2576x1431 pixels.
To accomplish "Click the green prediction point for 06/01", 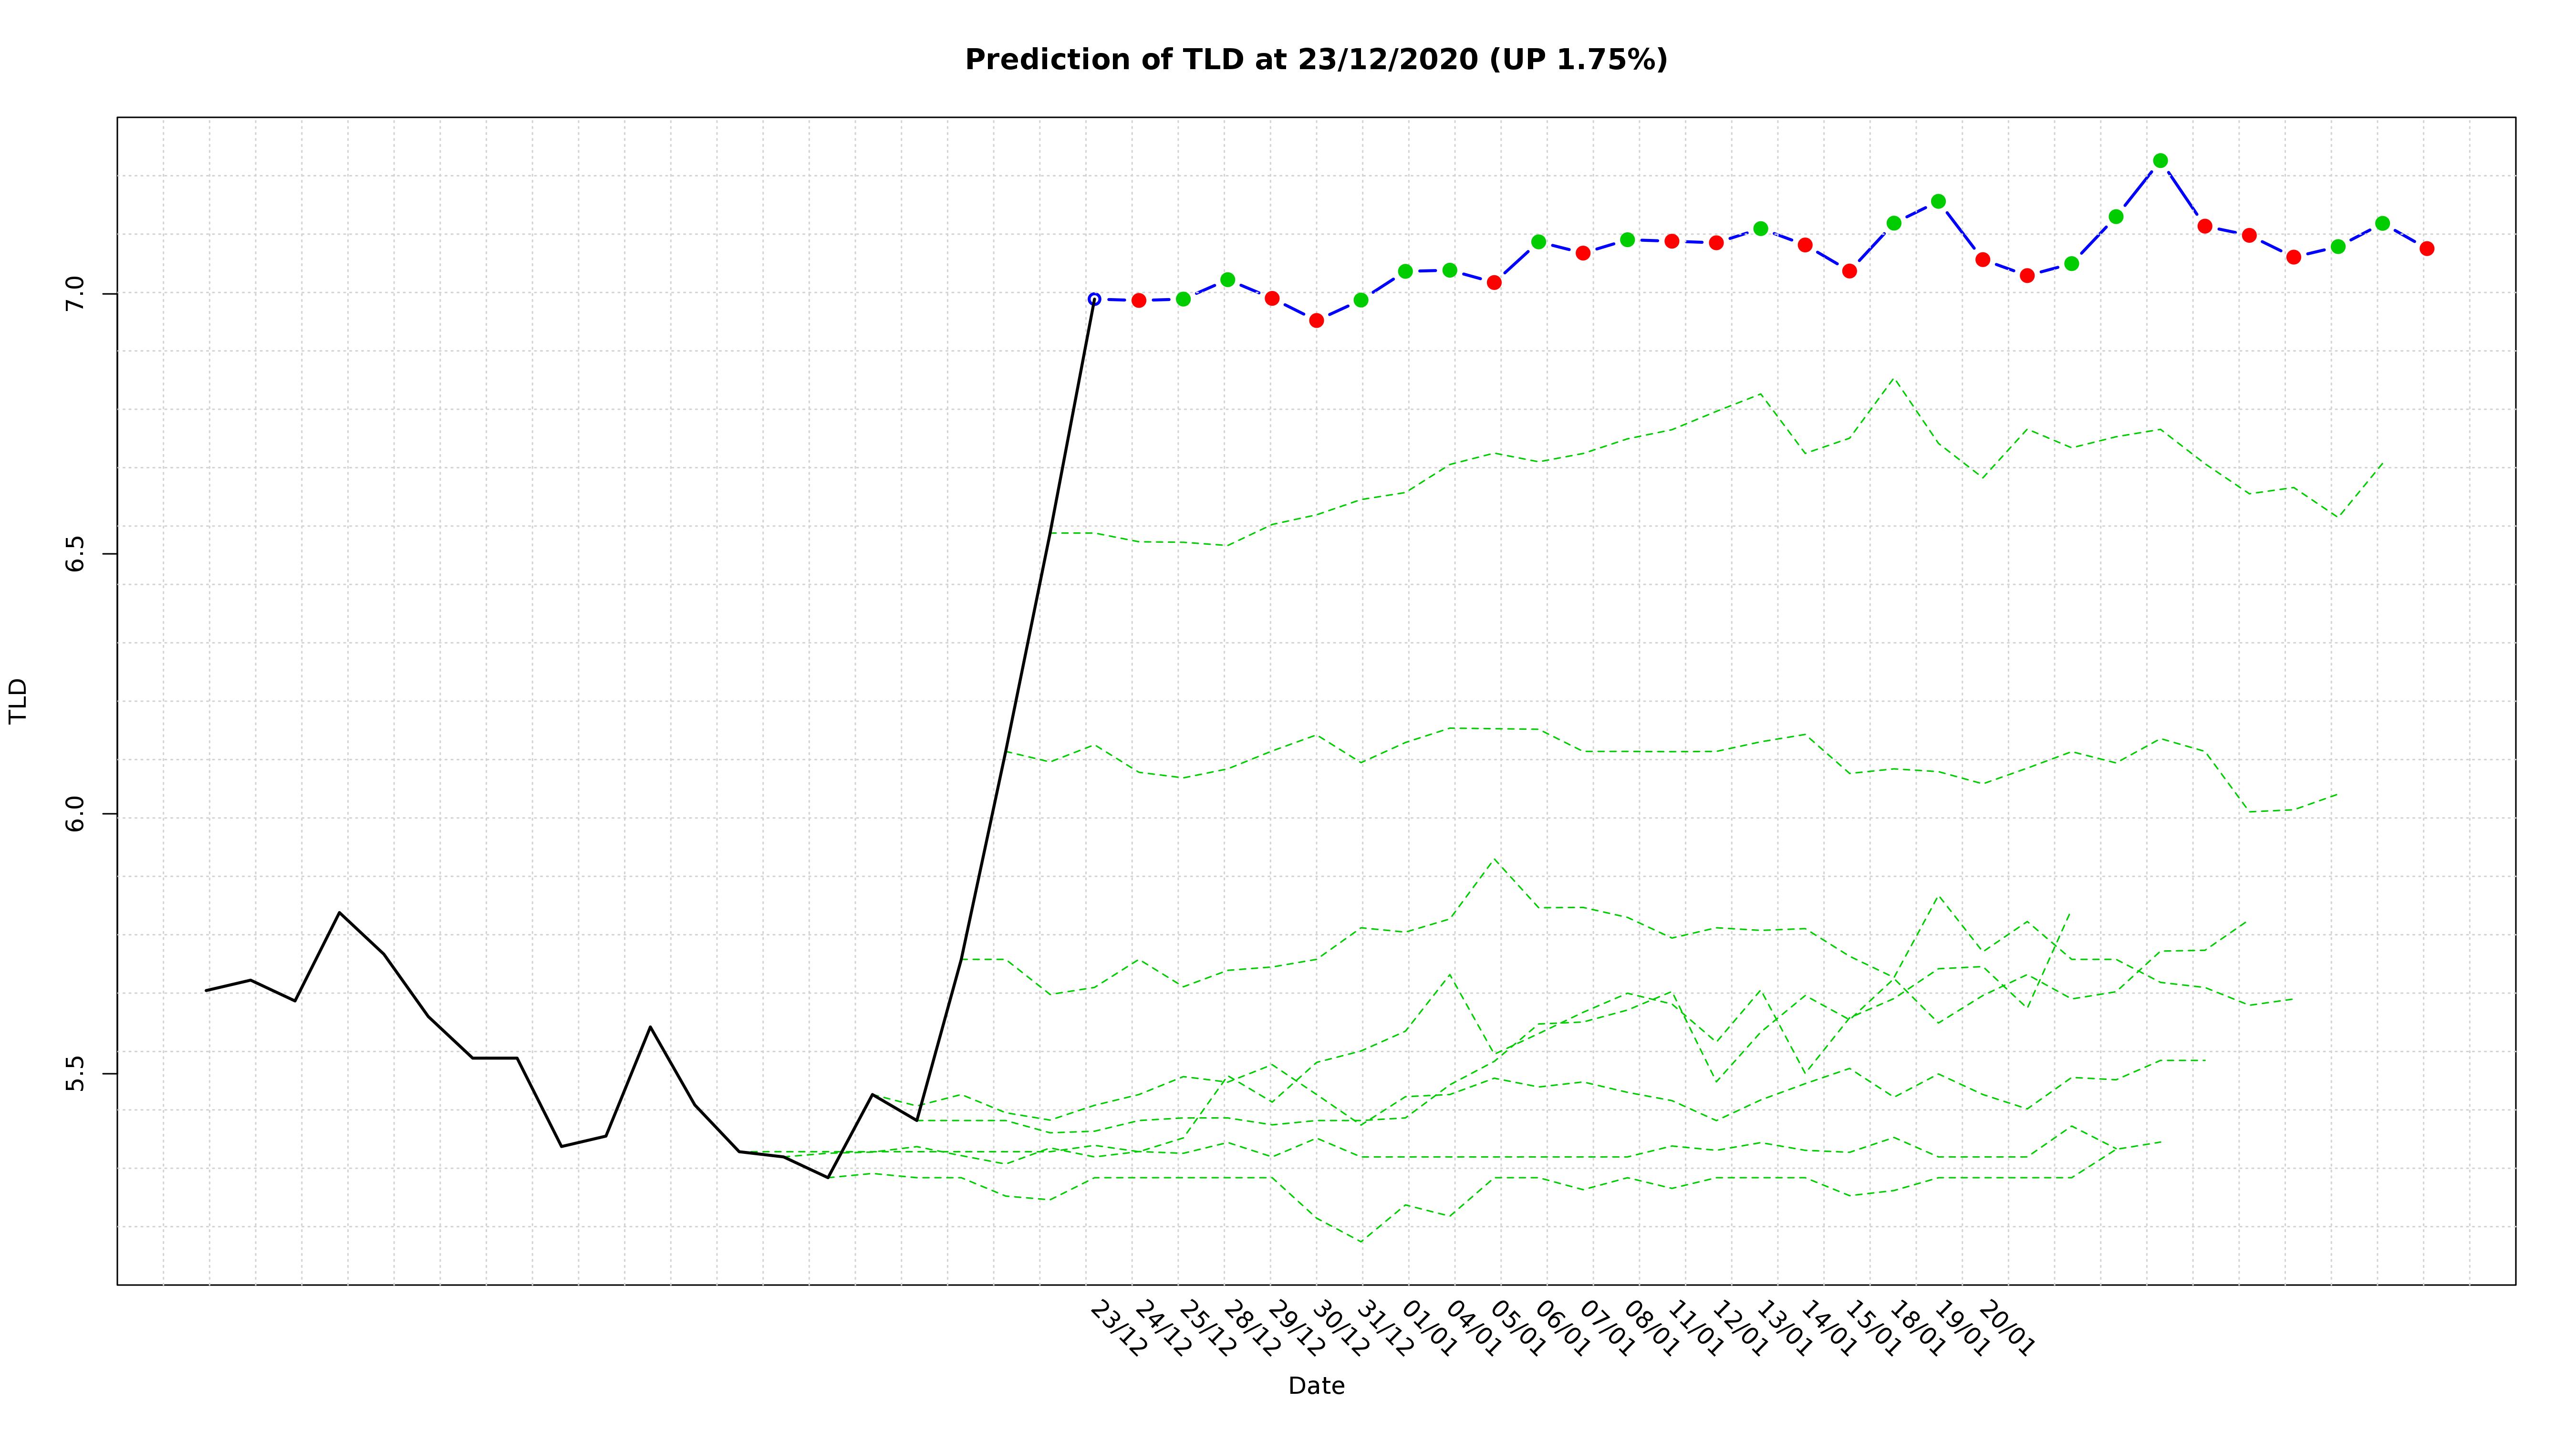I will click(1539, 242).
